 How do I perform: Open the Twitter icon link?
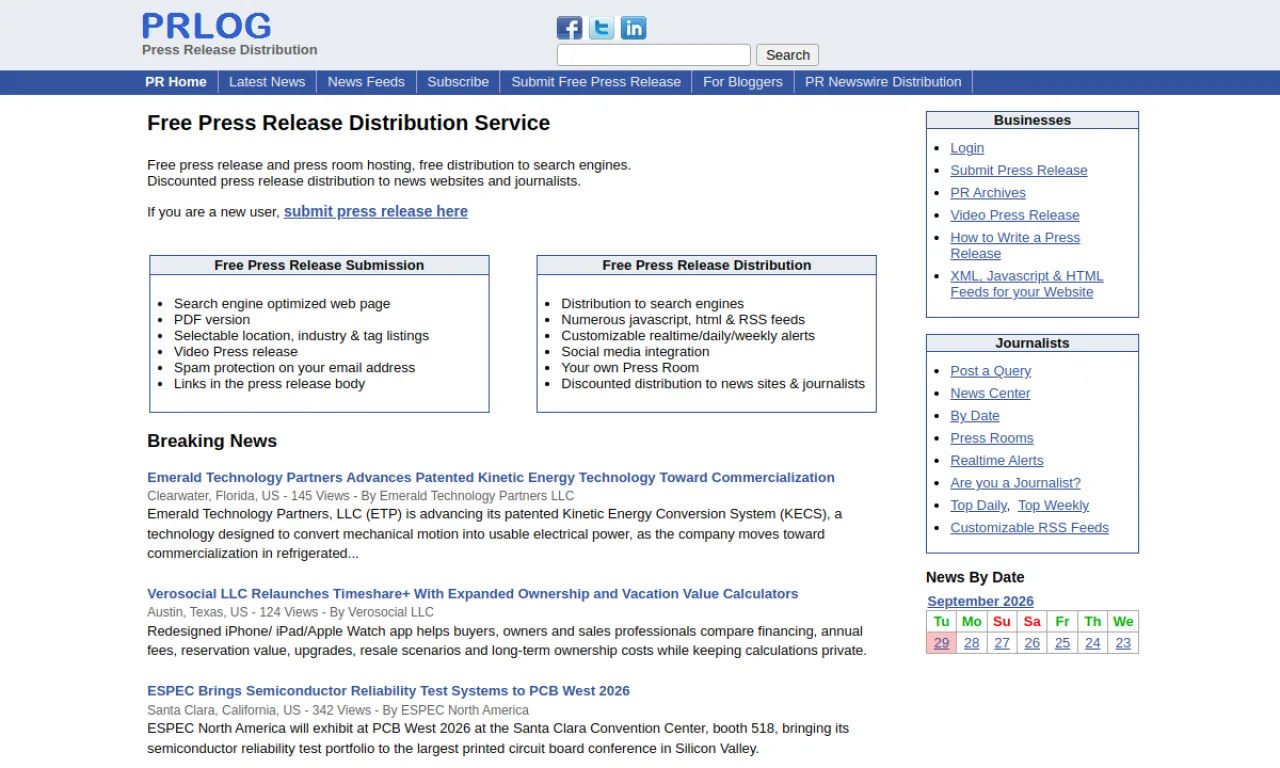pos(601,28)
